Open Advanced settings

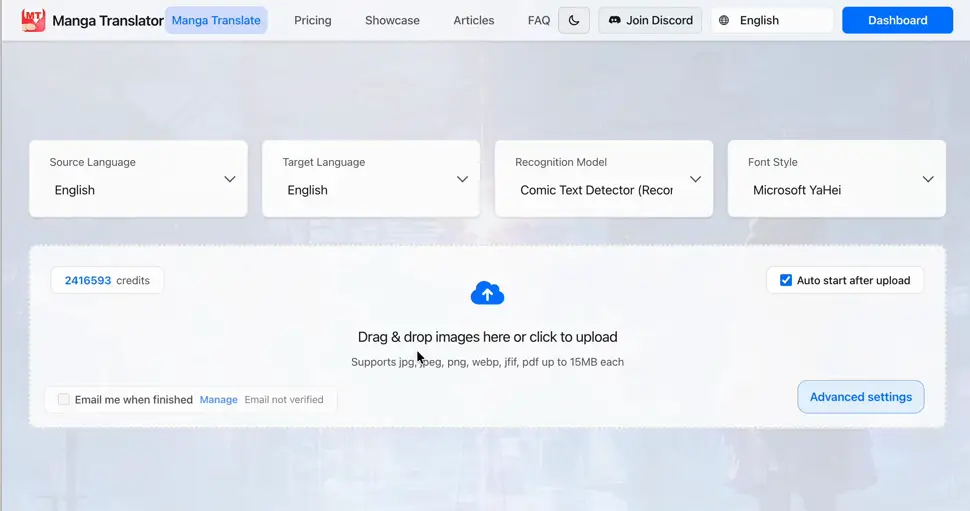[x=861, y=397]
